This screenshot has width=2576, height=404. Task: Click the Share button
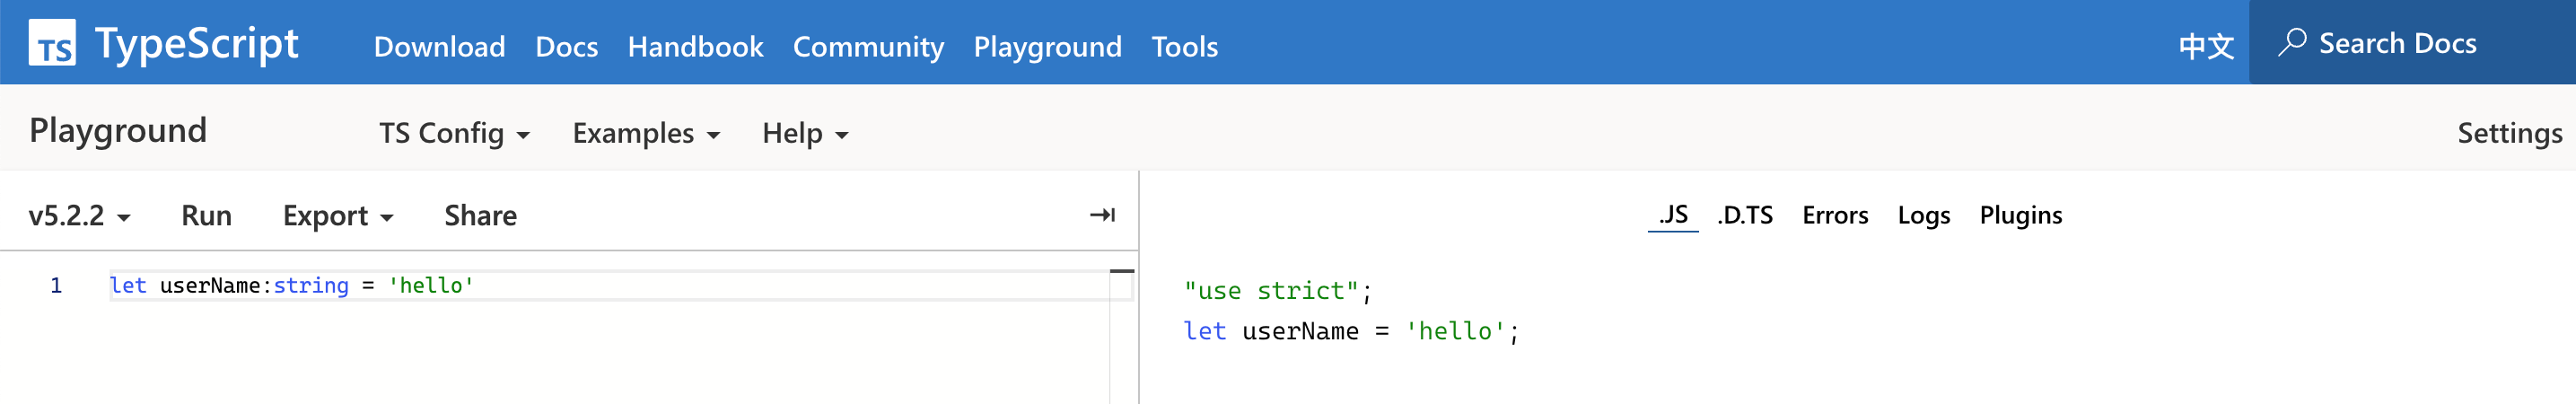tap(480, 215)
